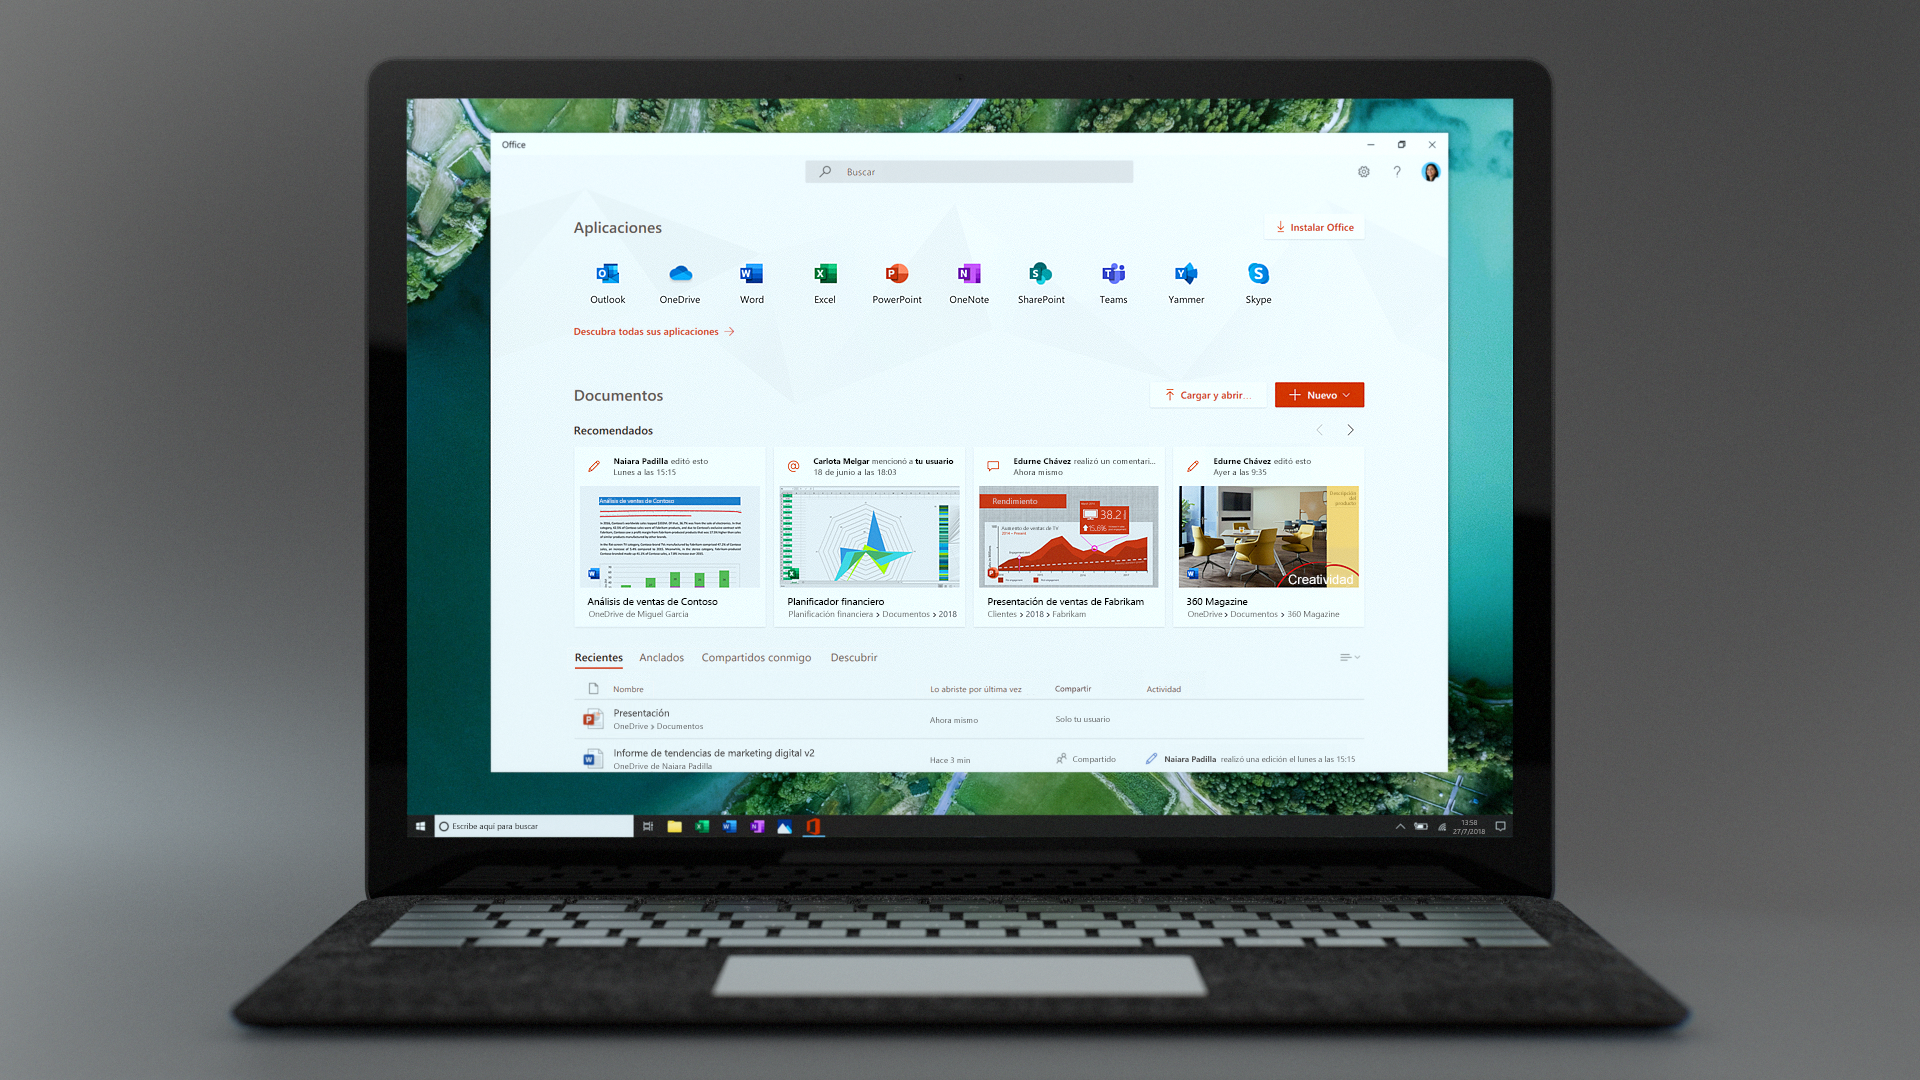
Task: Click the Office search input field
Action: pyautogui.click(x=969, y=171)
